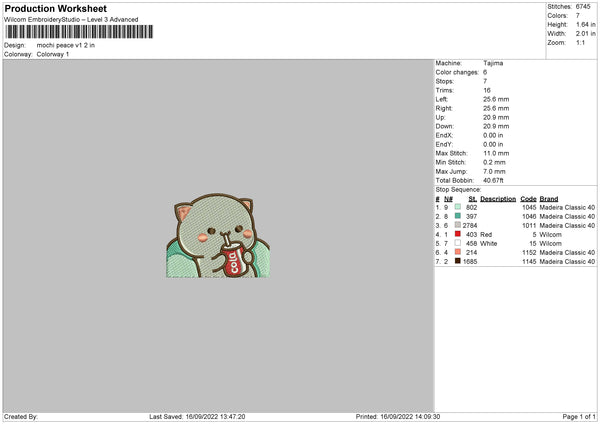Click the Zoom value 1:1
The width and height of the screenshot is (600, 424).
[x=580, y=42]
